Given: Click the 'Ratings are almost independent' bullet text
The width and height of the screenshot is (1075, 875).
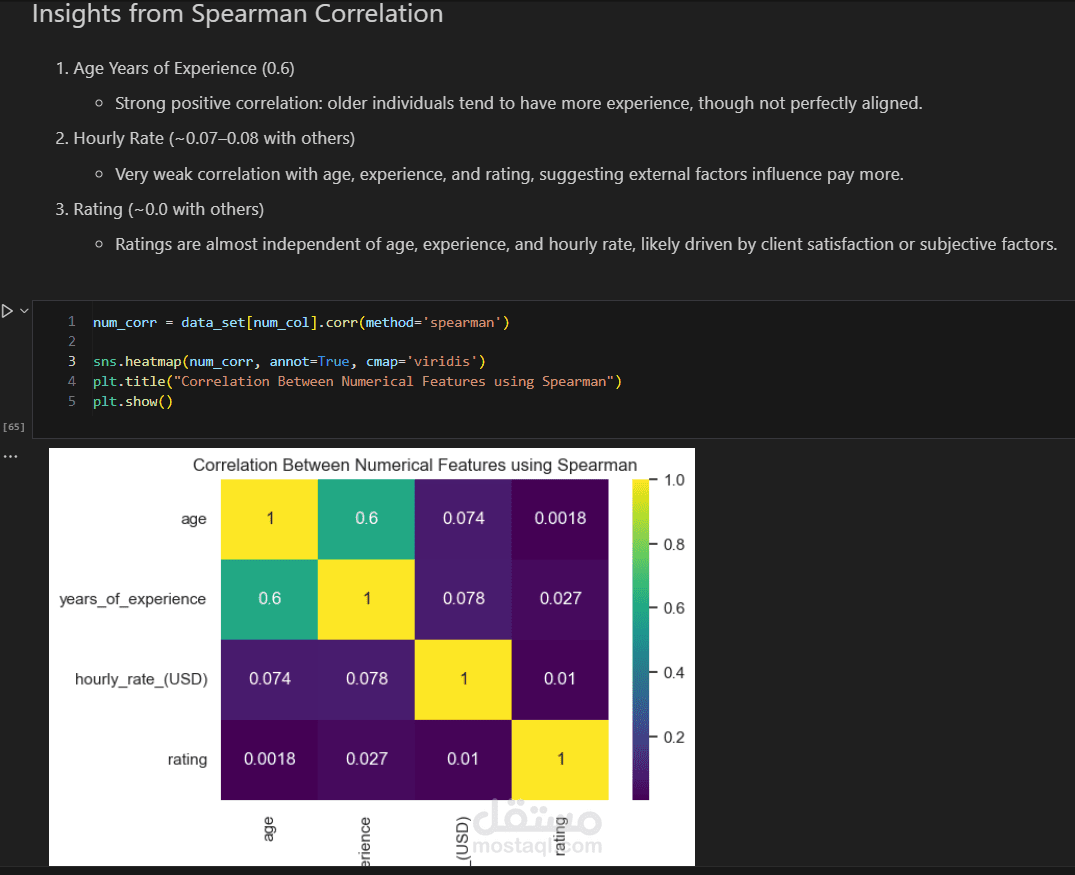Looking at the screenshot, I should 586,245.
